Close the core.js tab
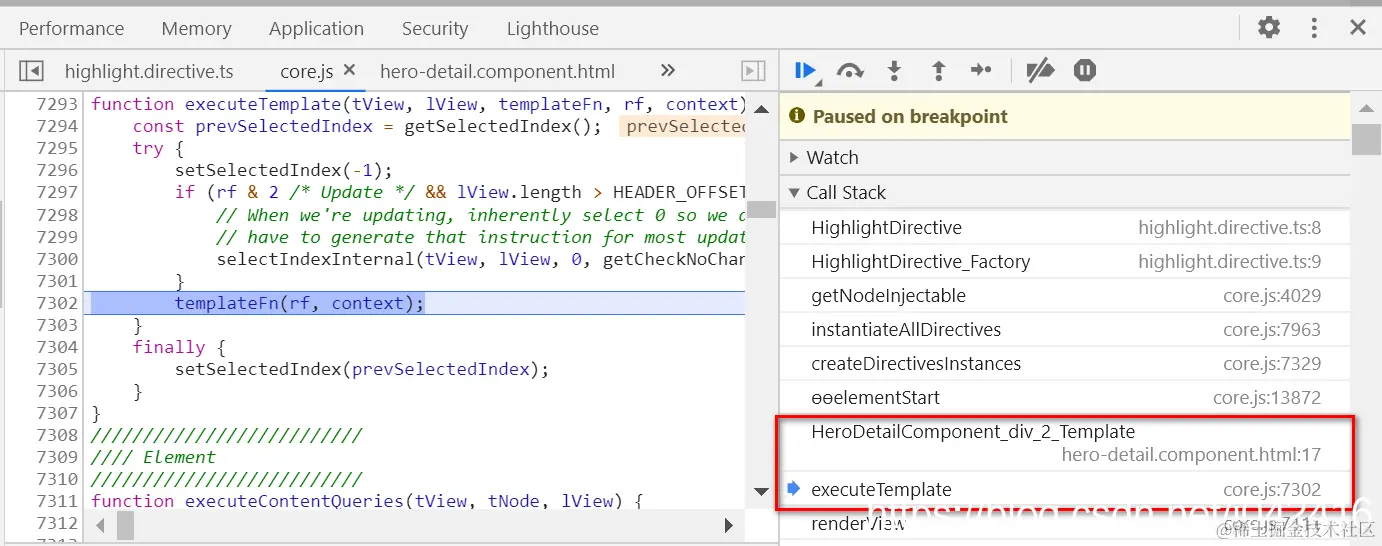Viewport: 1382px width, 546px height. [x=349, y=70]
